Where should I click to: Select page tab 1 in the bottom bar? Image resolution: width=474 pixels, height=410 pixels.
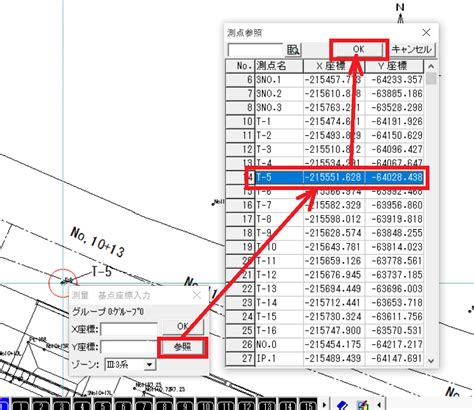[x=21, y=405]
